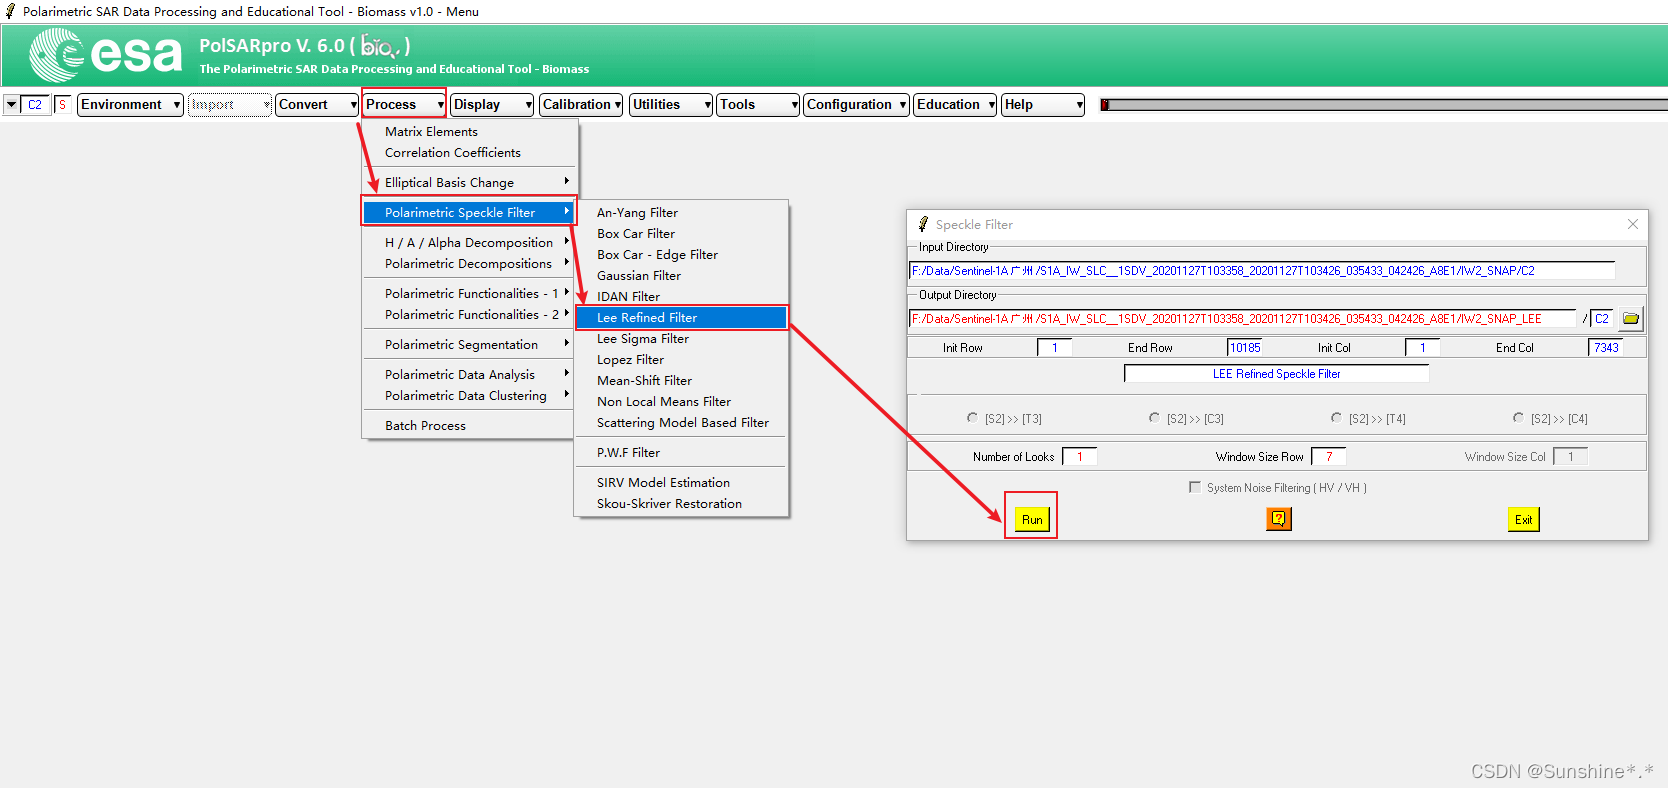Choose Lopez Filter from submenu
The width and height of the screenshot is (1668, 788).
tap(681, 359)
